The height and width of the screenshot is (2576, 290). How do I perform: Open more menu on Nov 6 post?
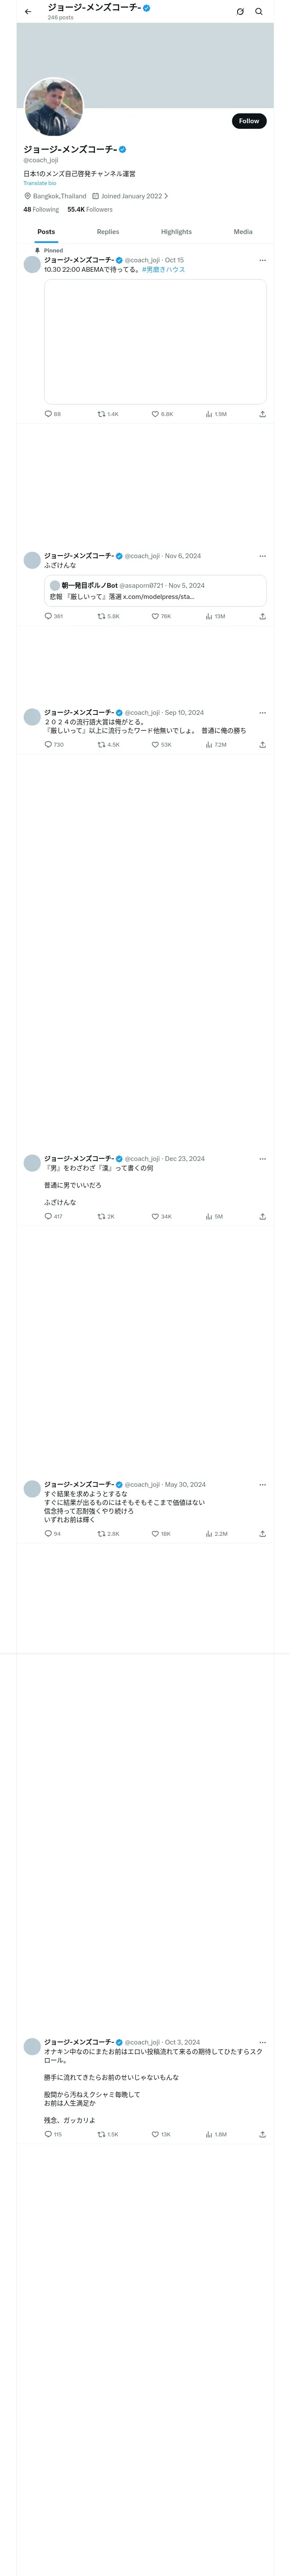[x=262, y=556]
